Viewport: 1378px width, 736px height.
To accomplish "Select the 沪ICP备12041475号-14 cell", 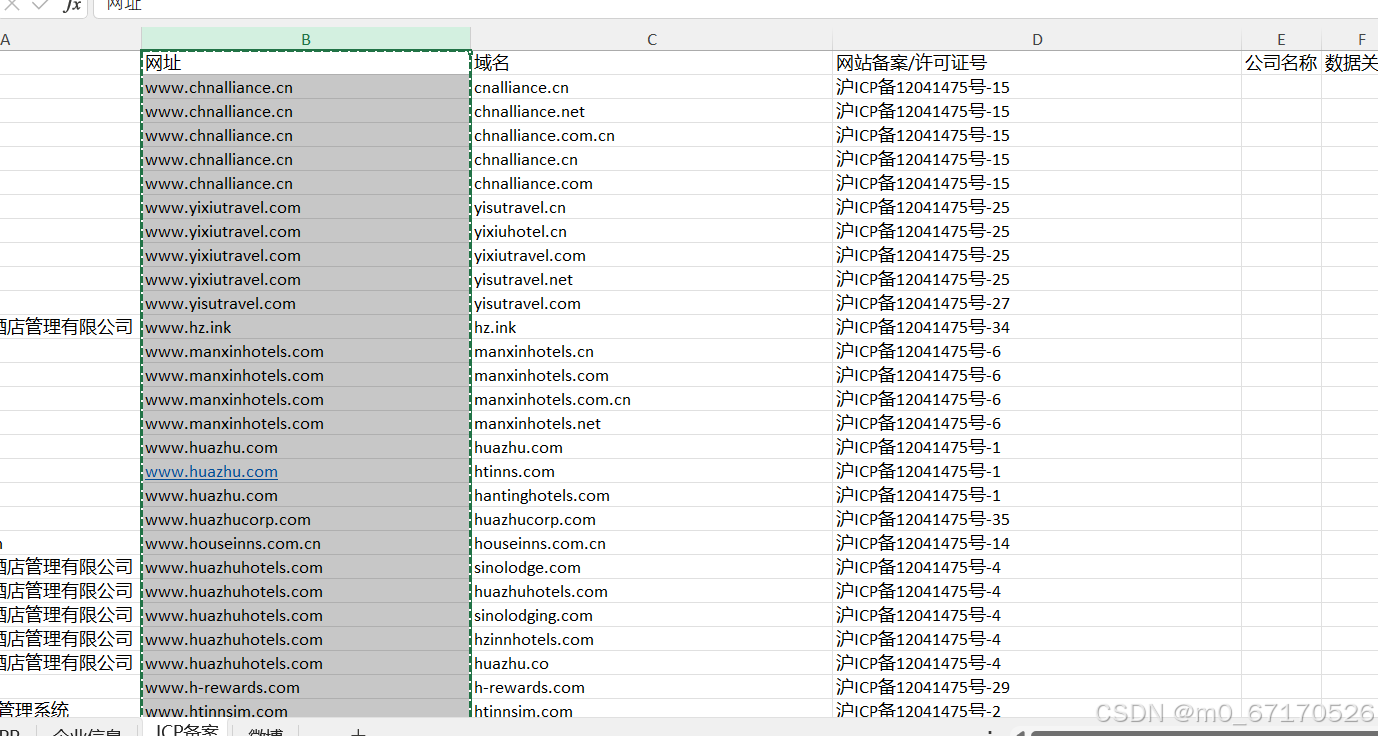I will tap(1037, 543).
